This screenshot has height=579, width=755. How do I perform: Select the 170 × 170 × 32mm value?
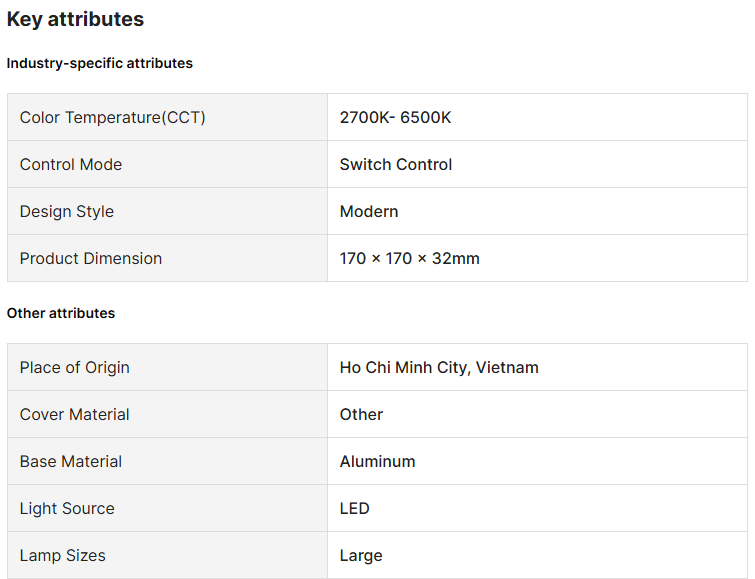pyautogui.click(x=409, y=259)
